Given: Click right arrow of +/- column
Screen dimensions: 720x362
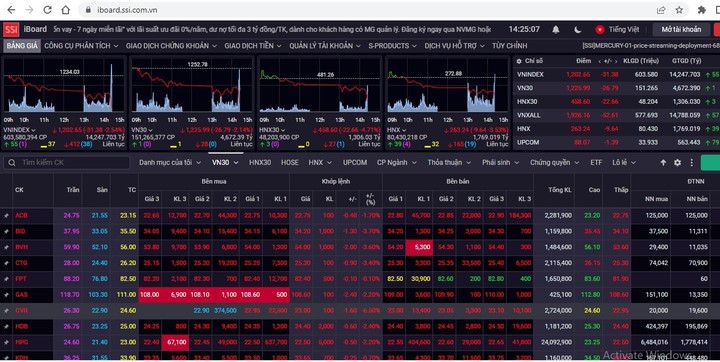Looking at the screenshot, I should (616, 61).
